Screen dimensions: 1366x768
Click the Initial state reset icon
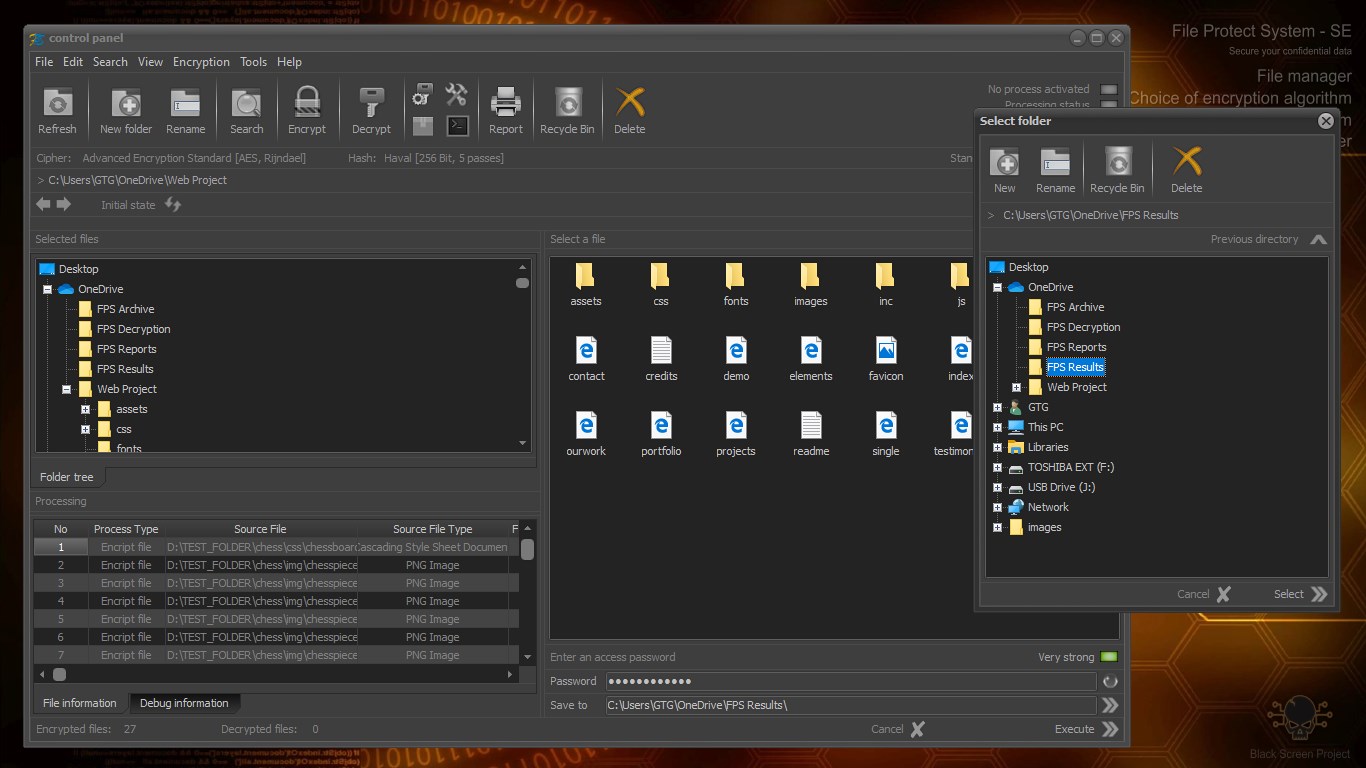pyautogui.click(x=173, y=205)
